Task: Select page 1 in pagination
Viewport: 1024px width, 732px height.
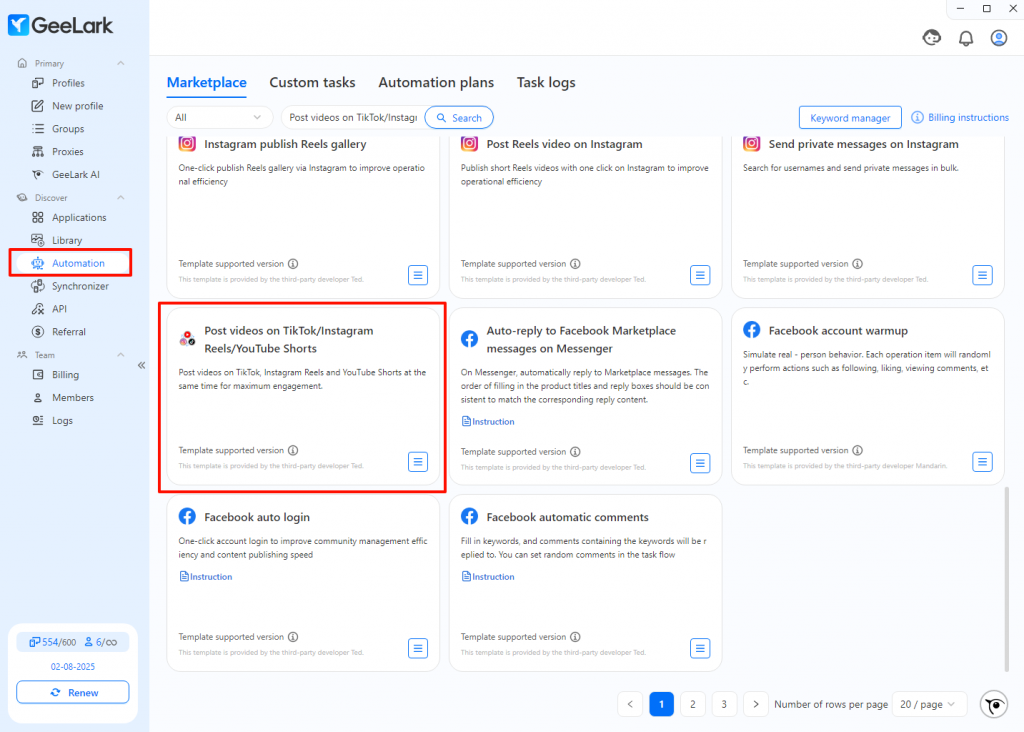Action: pos(662,704)
